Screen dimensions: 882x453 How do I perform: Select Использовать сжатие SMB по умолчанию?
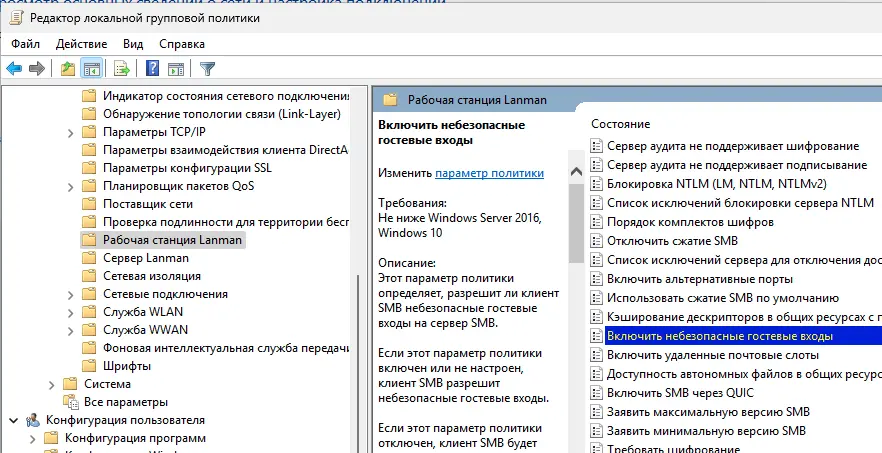pyautogui.click(x=723, y=298)
